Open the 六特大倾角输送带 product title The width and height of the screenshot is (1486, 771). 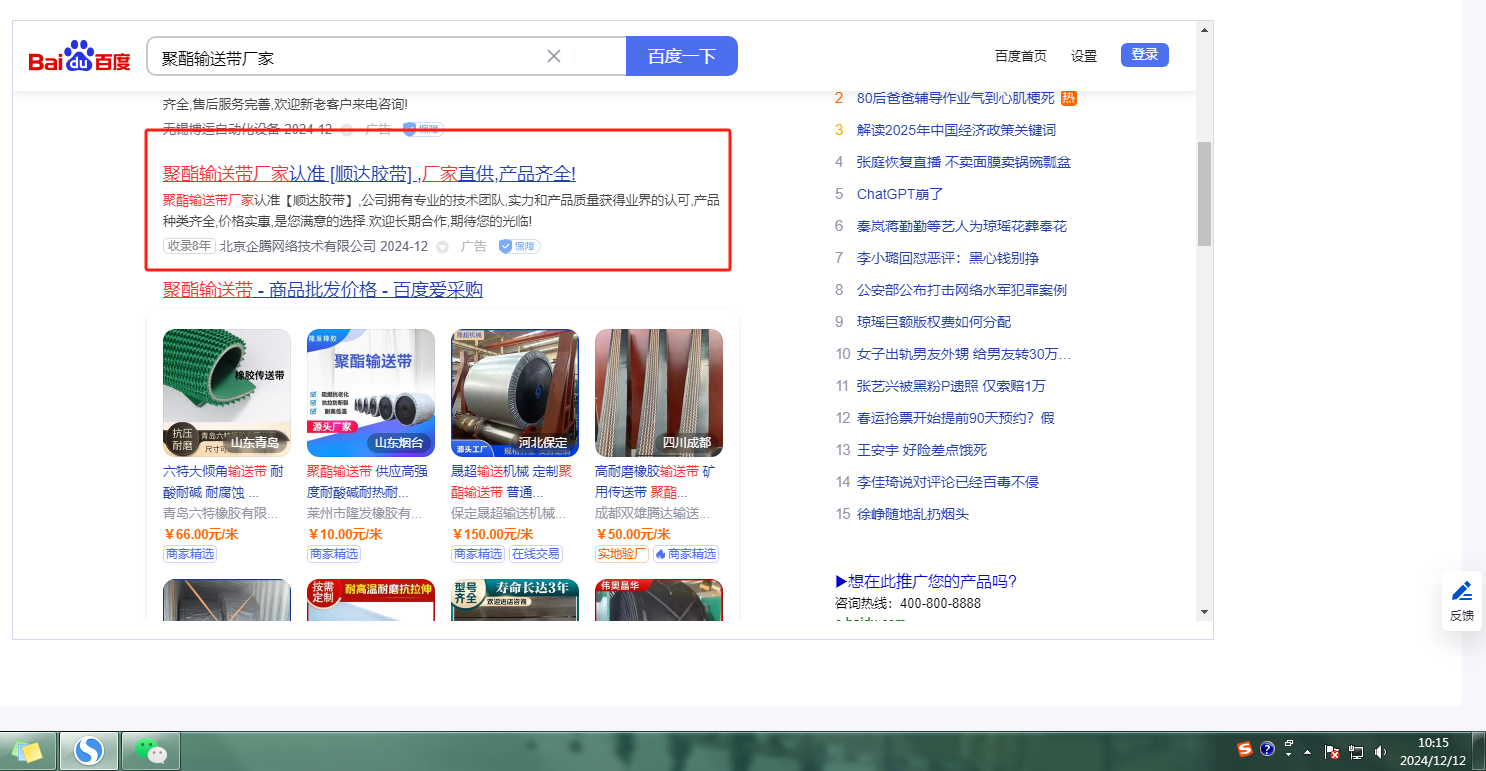point(223,482)
